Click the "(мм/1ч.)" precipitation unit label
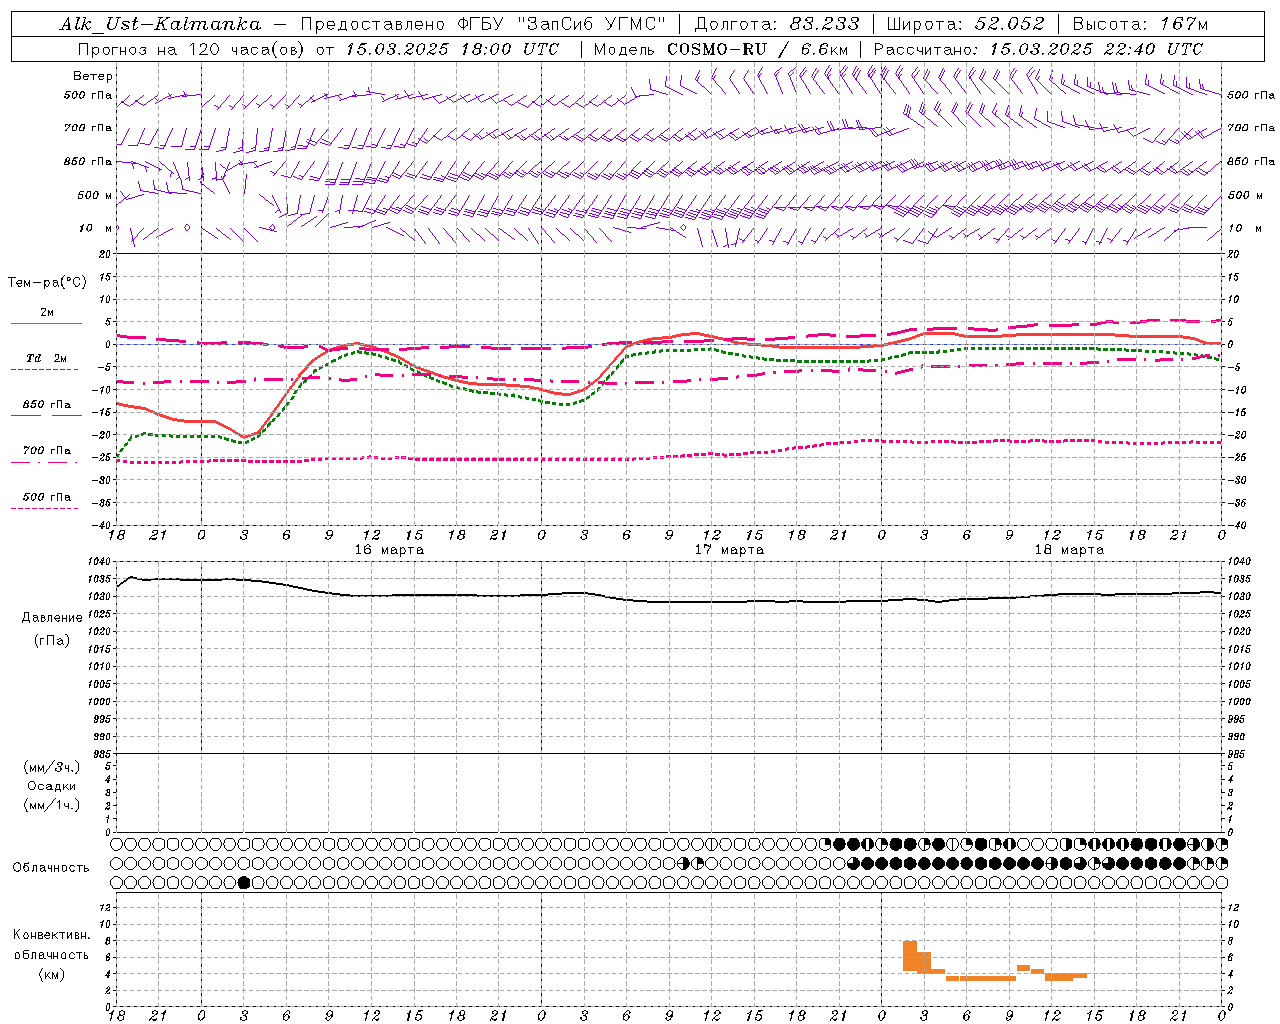 (52, 805)
